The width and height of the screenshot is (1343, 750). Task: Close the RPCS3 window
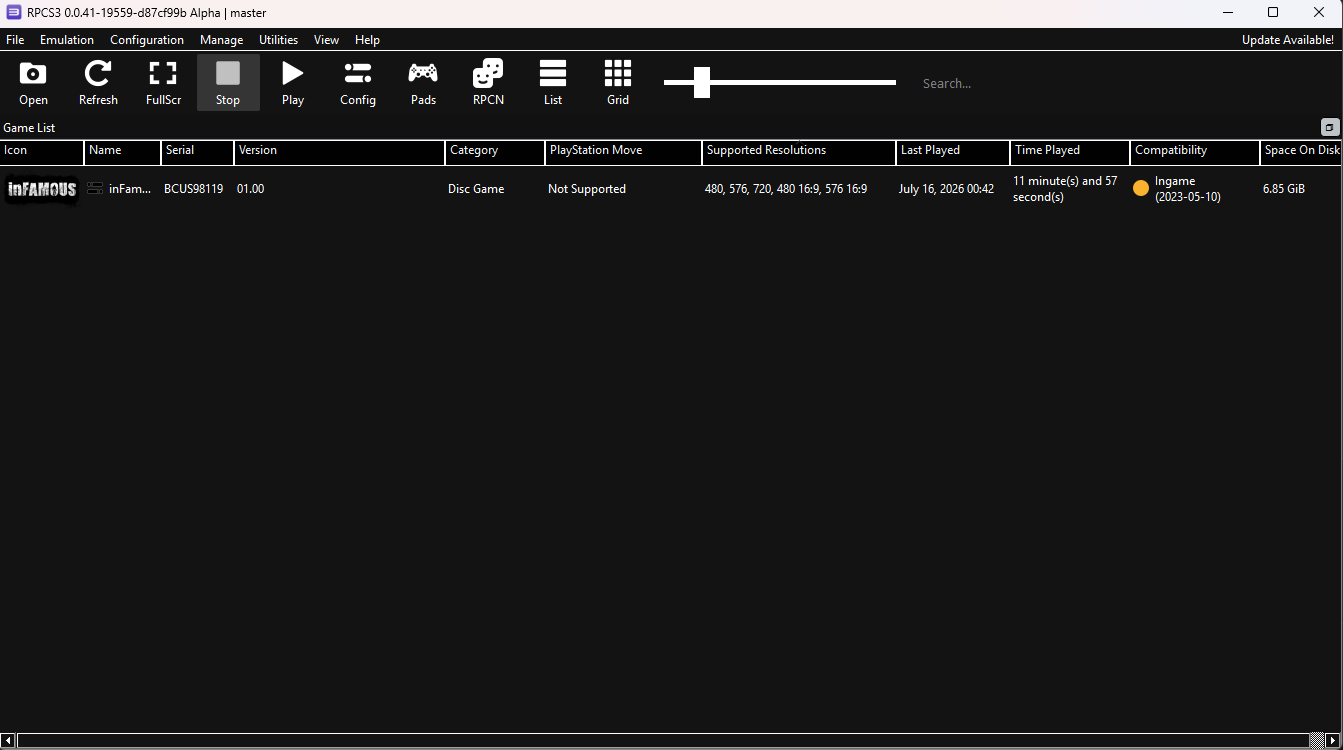(x=1319, y=13)
